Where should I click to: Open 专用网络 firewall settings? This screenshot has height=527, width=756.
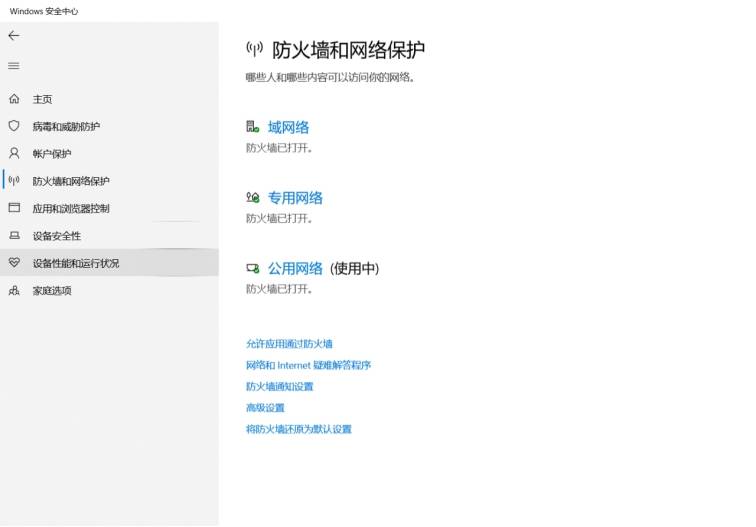pyautogui.click(x=295, y=198)
